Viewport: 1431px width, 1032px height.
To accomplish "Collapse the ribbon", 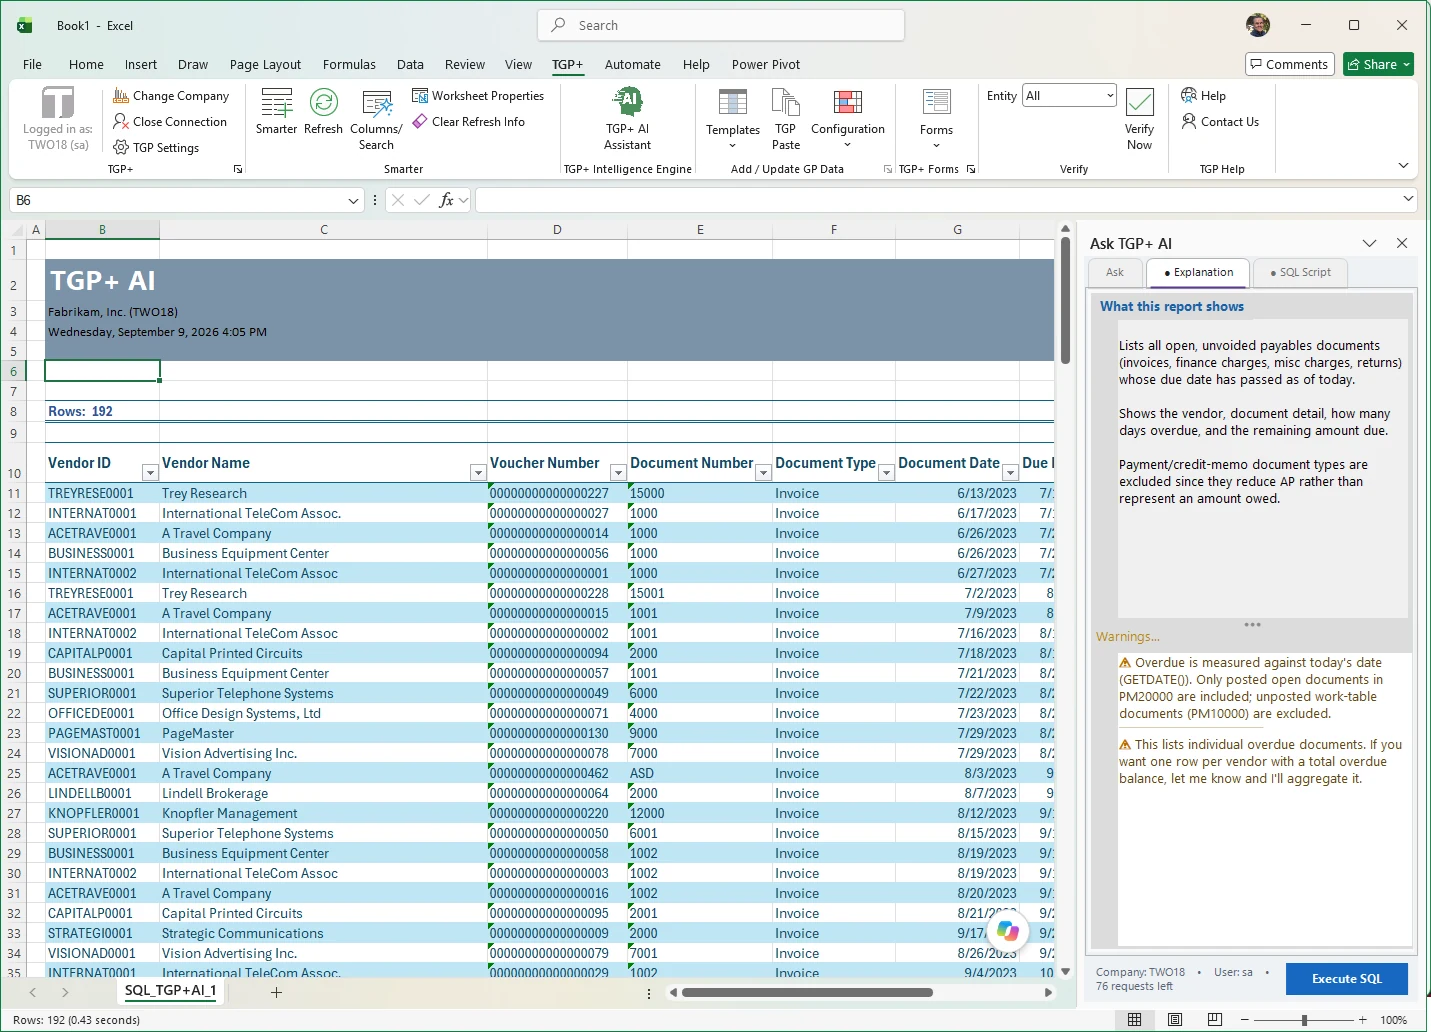I will point(1403,166).
